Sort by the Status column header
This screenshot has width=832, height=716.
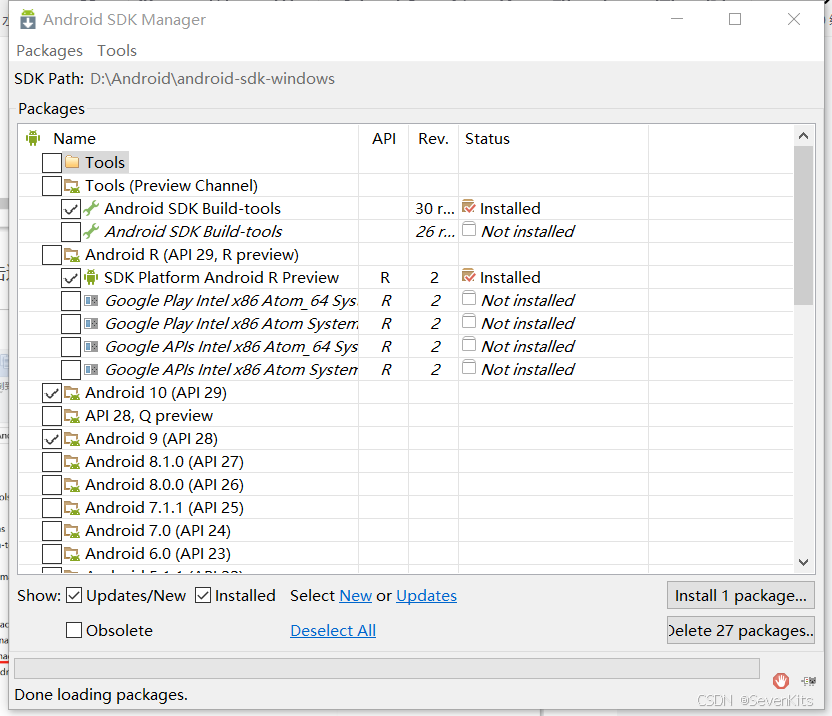point(553,139)
